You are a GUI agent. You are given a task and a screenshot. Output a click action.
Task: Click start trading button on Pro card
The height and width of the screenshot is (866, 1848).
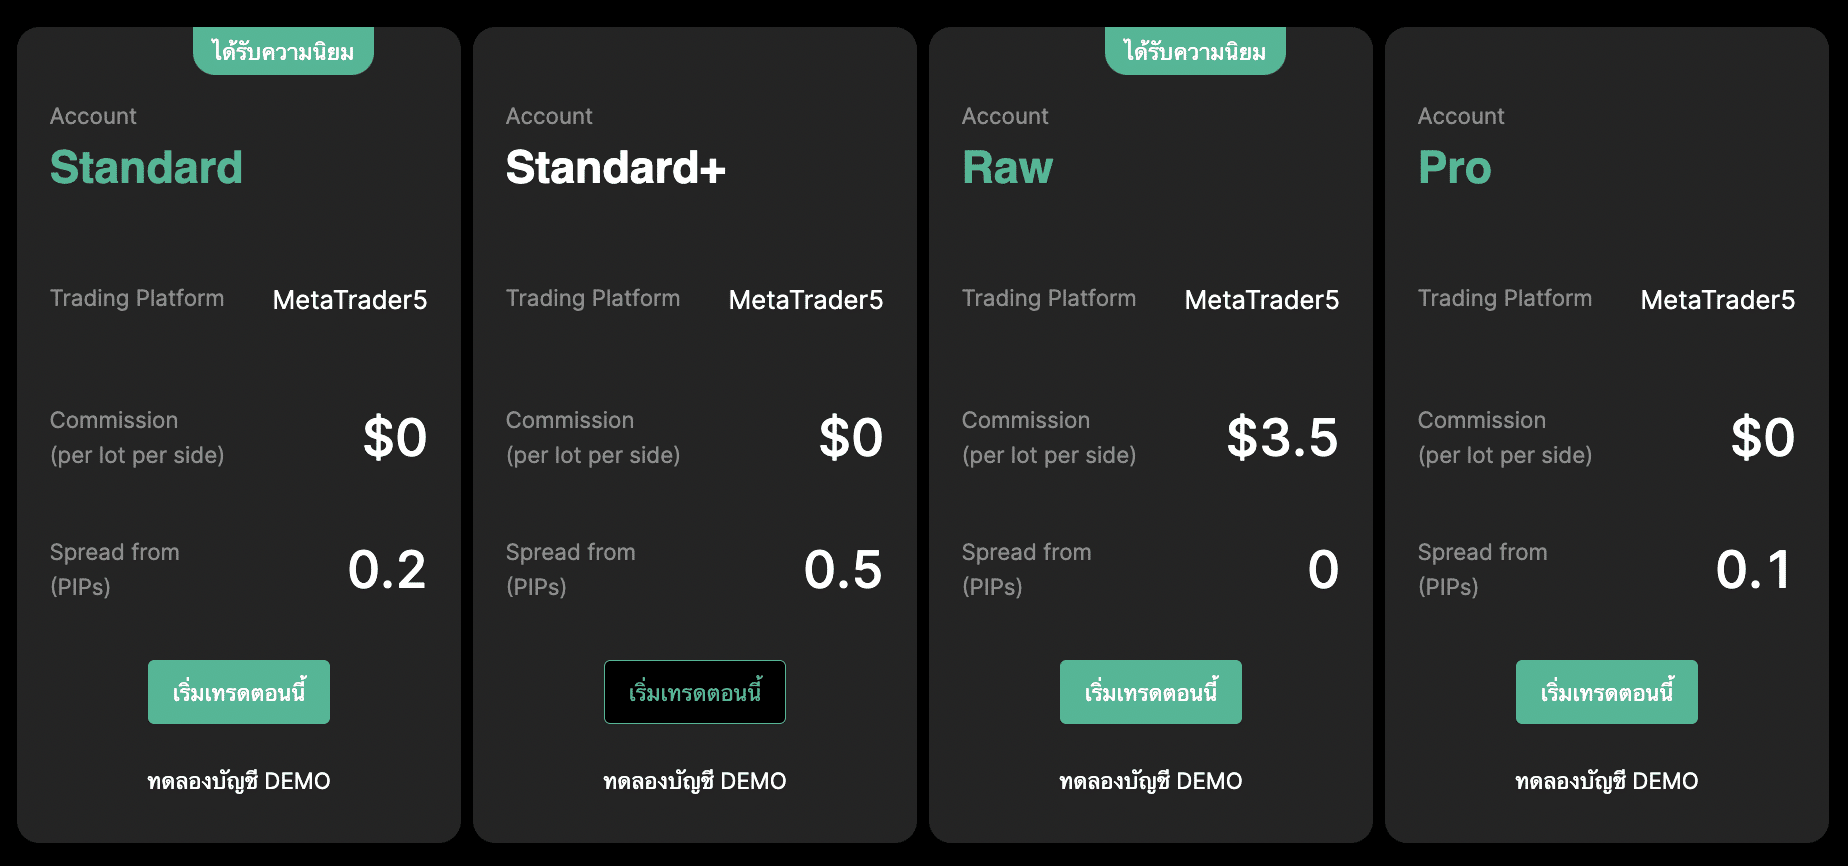pos(1606,692)
